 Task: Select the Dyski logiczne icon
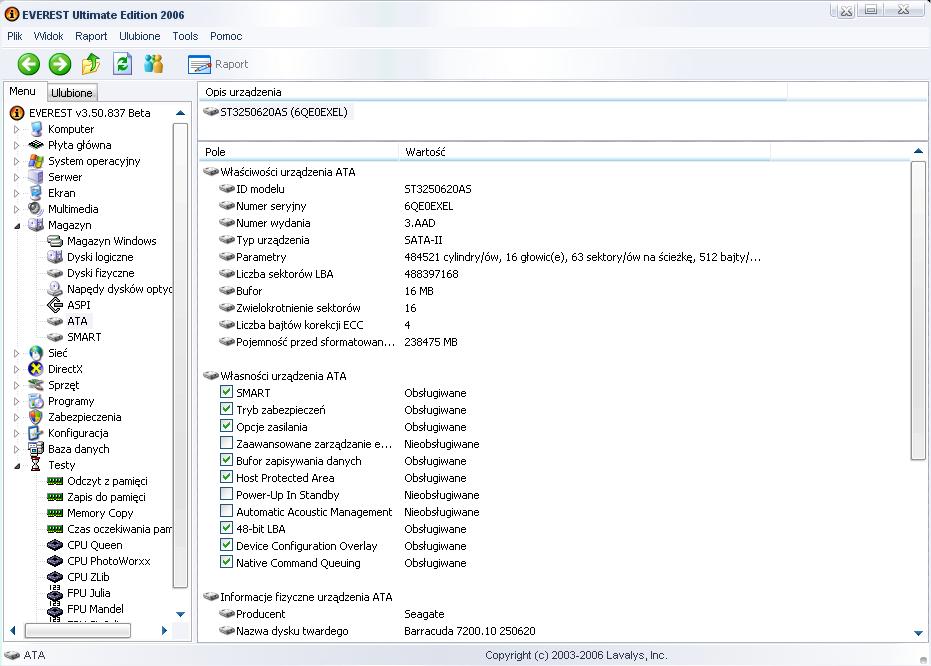(x=55, y=256)
